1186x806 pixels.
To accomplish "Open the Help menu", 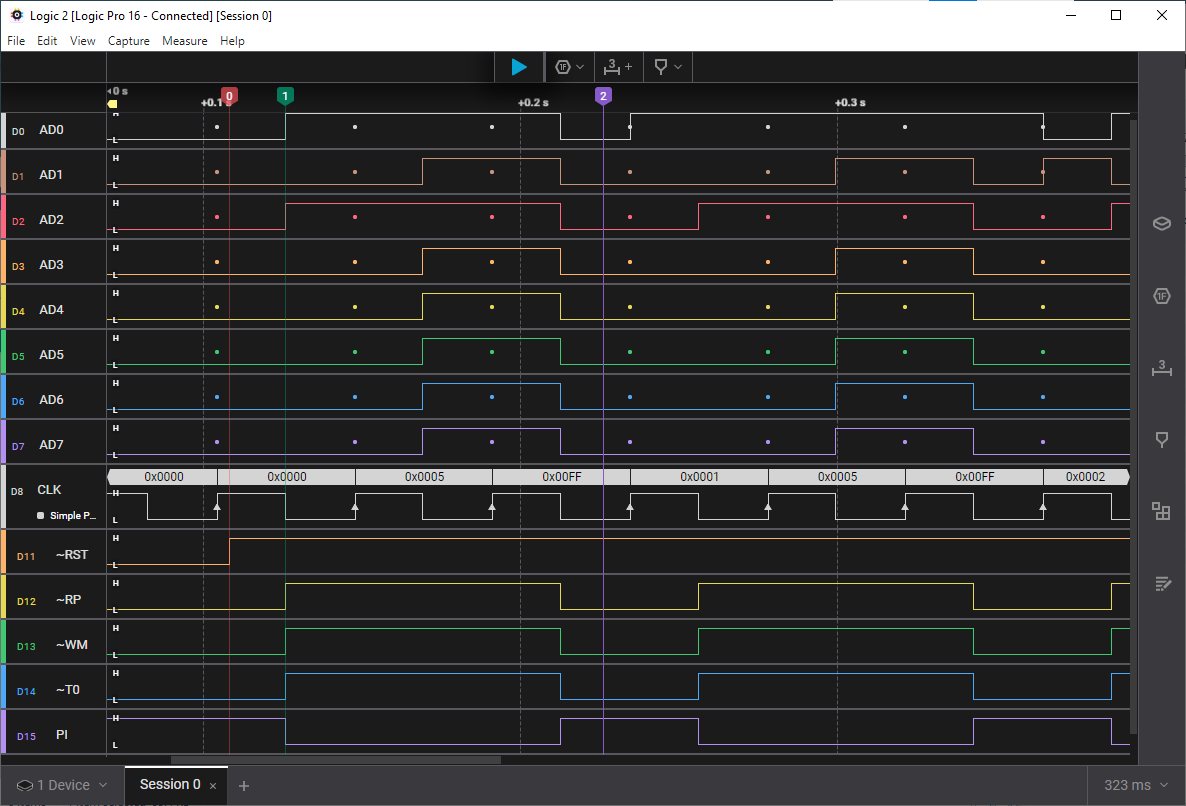I will coord(232,41).
